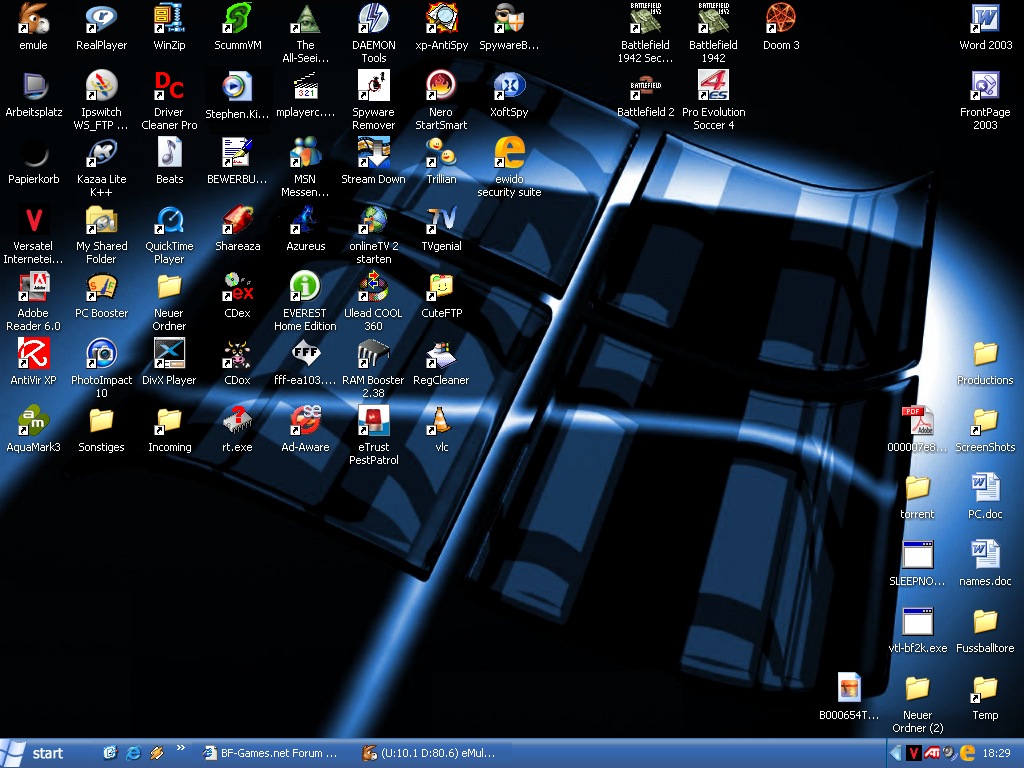Launch RealPlayer from the desktop
The image size is (1024, 768).
[101, 27]
